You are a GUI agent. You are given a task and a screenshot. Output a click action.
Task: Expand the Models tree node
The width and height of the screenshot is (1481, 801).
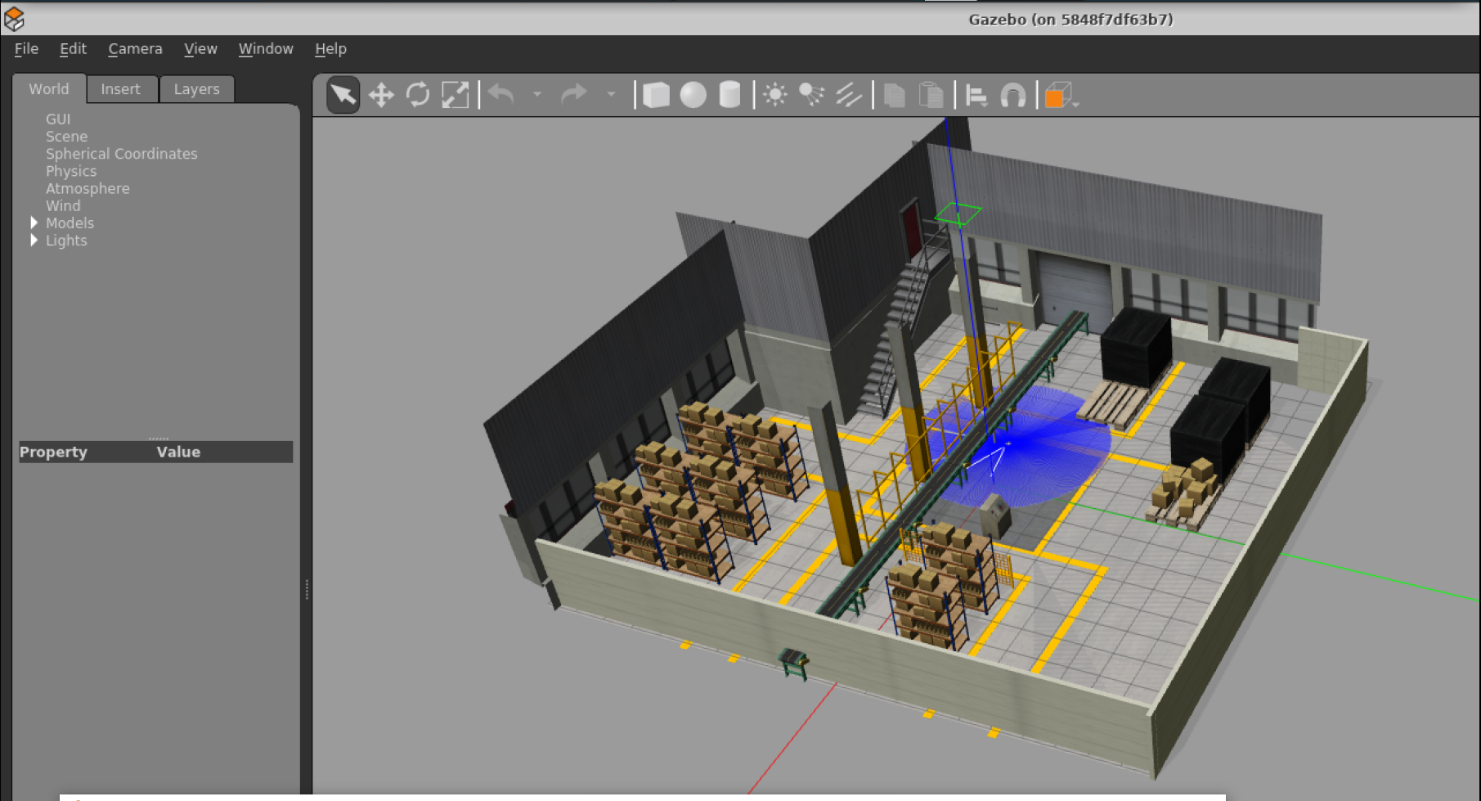coord(35,223)
